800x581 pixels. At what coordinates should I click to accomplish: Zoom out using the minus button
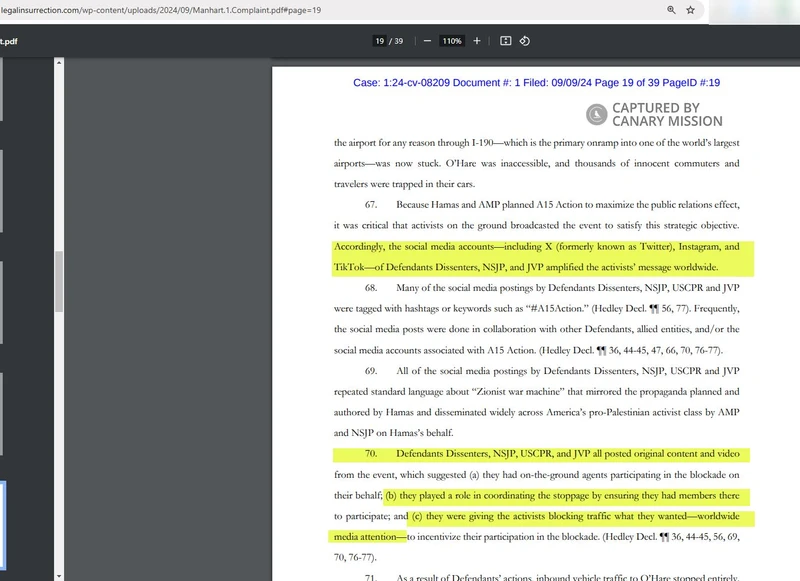427,41
